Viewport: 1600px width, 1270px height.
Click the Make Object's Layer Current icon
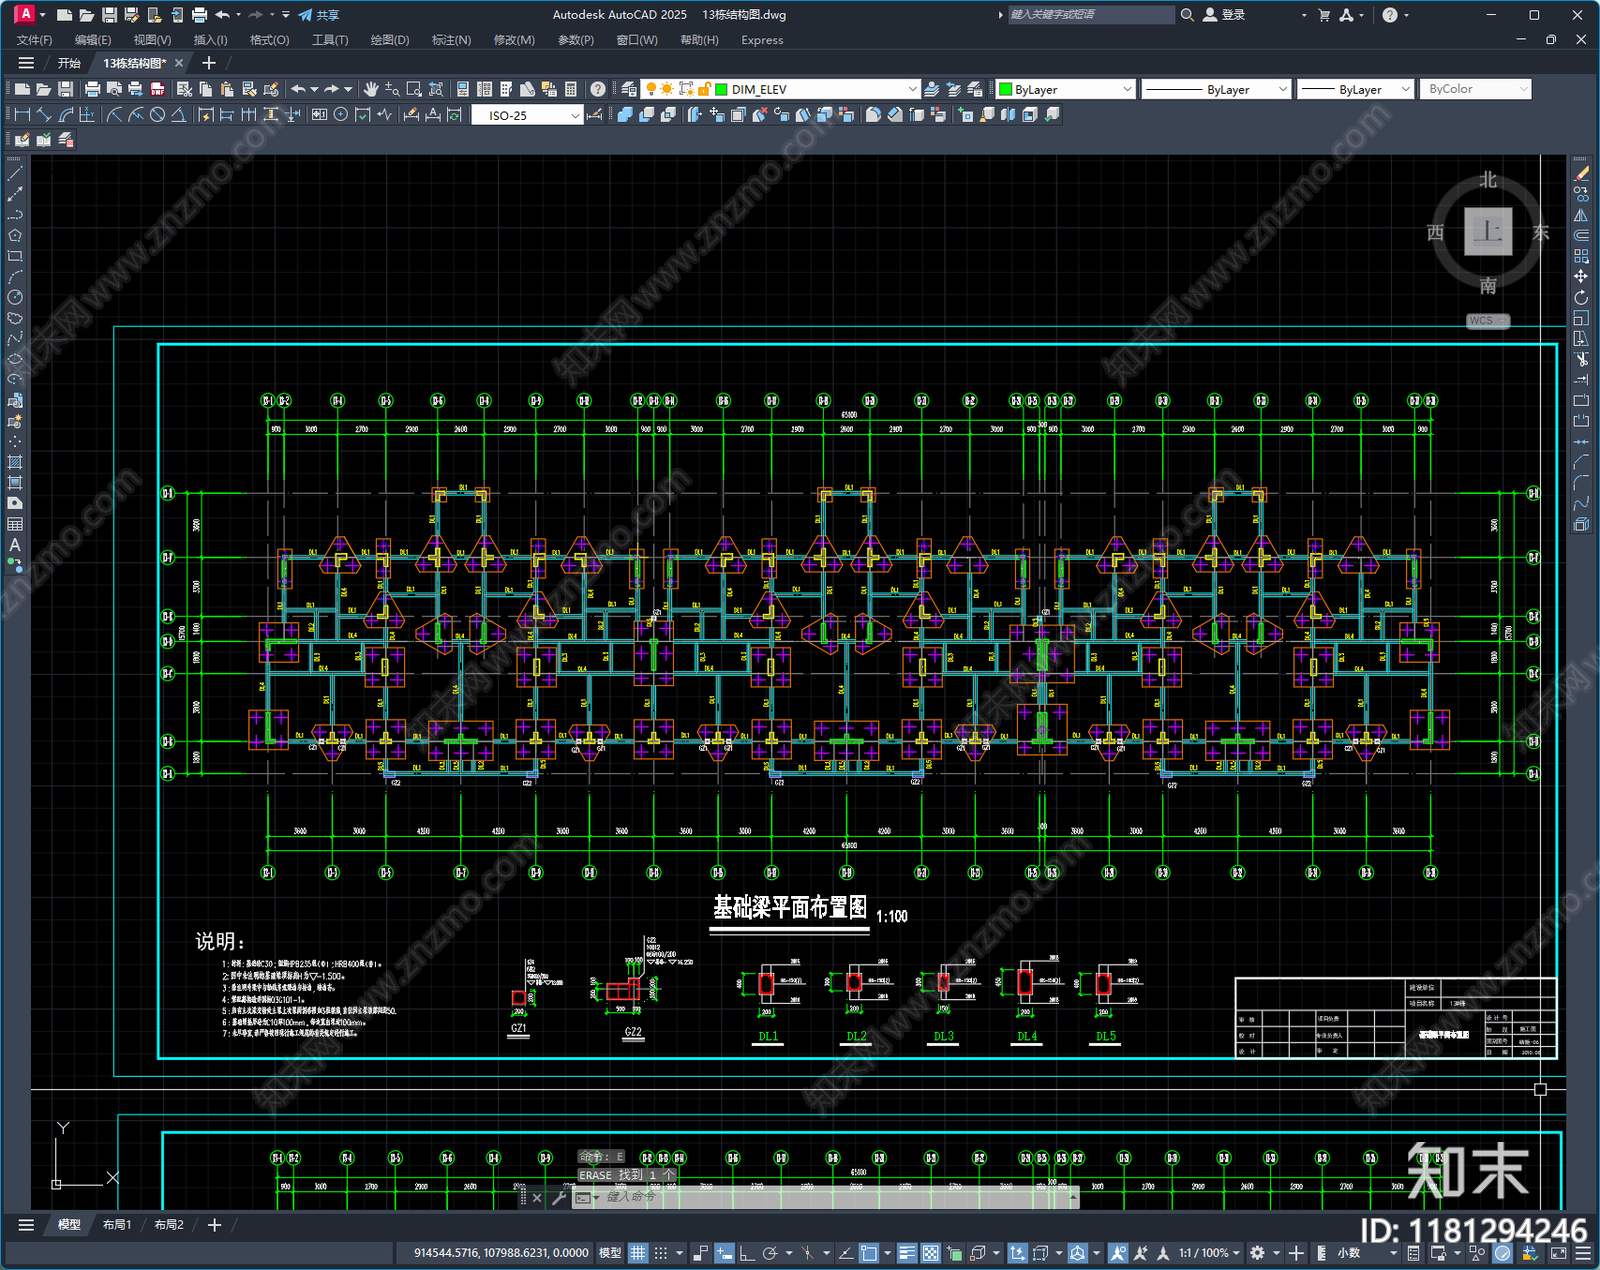coord(932,89)
